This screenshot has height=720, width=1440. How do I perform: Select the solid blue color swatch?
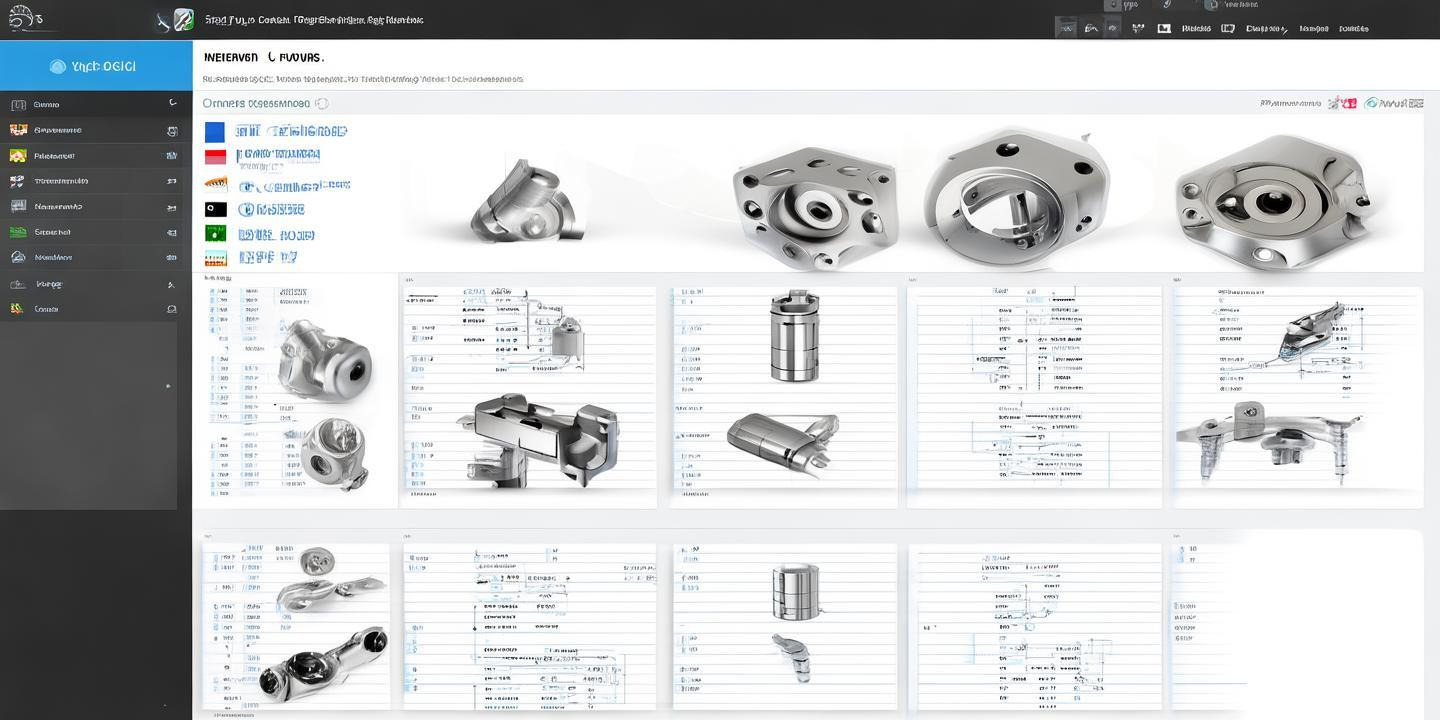click(214, 132)
